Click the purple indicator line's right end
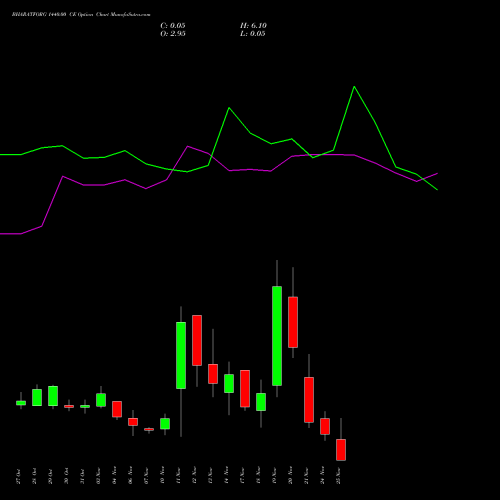The image size is (500, 500). pos(437,173)
